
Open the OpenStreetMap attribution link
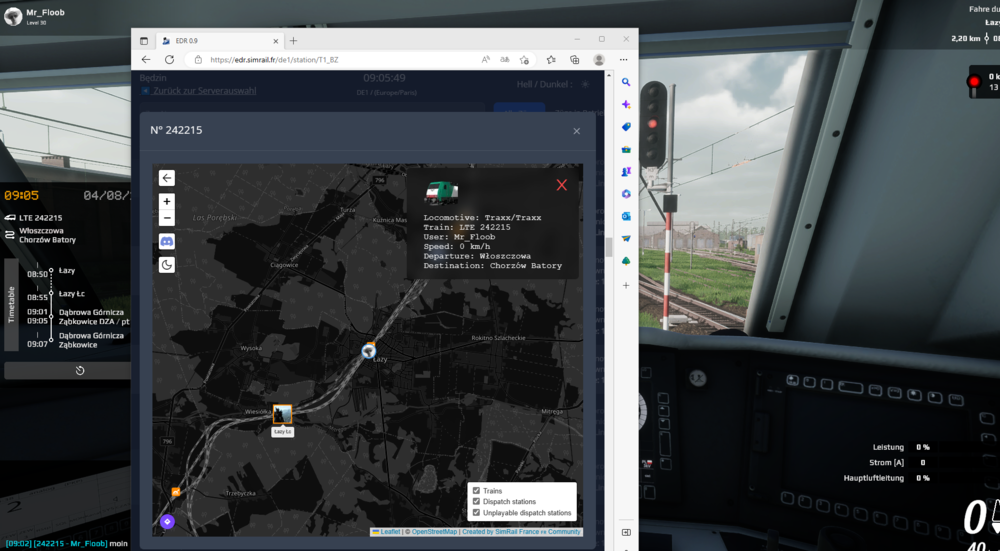pos(433,532)
